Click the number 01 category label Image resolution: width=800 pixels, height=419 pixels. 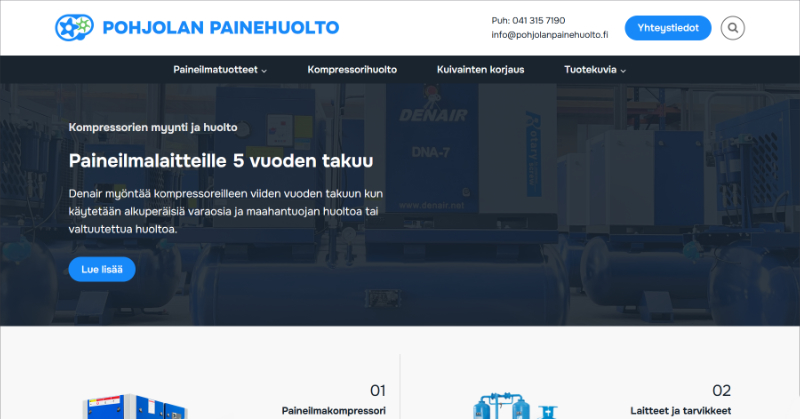point(377,390)
